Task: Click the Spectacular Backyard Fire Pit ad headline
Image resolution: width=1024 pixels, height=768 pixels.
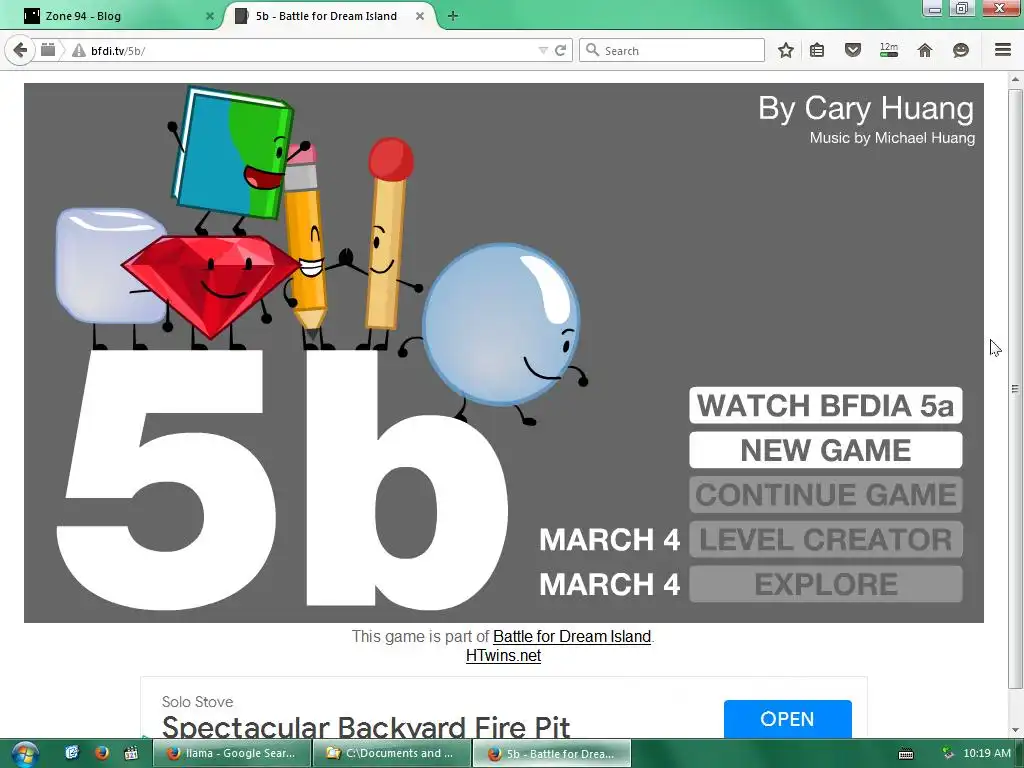Action: coord(366,727)
